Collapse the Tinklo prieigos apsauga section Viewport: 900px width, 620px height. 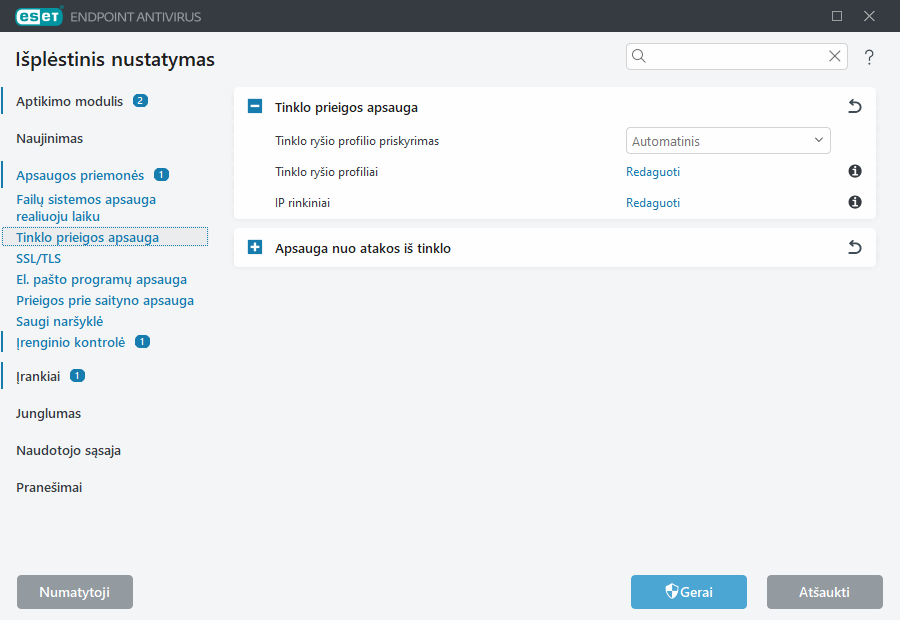[255, 106]
